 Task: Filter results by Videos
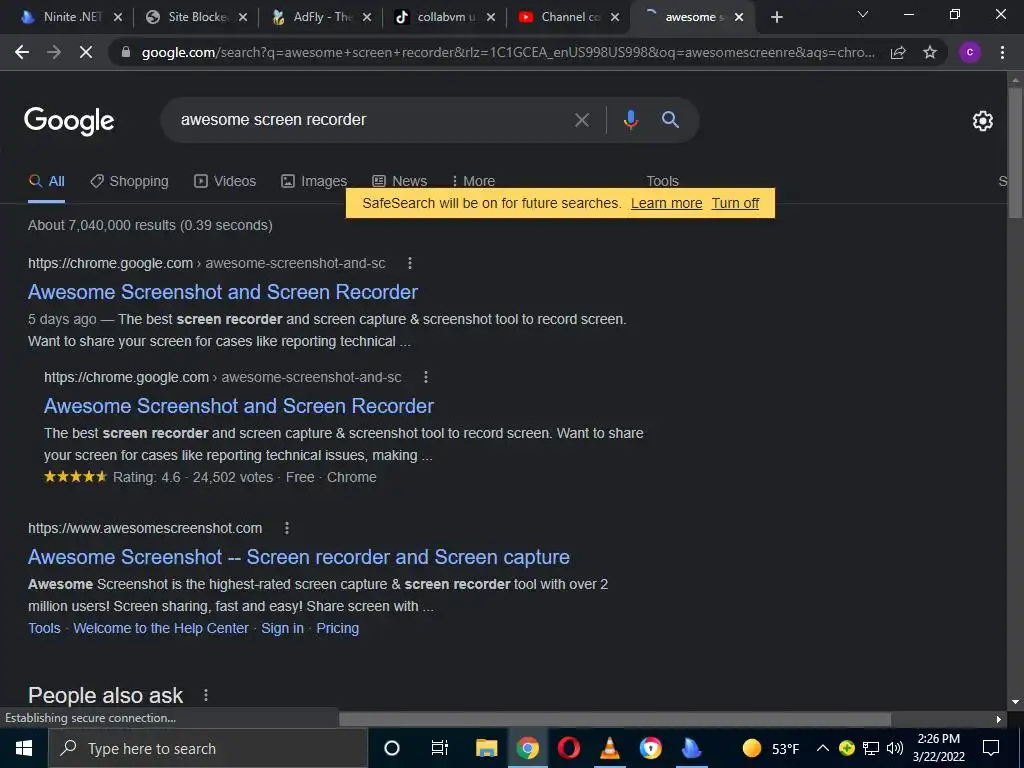[x=225, y=182]
